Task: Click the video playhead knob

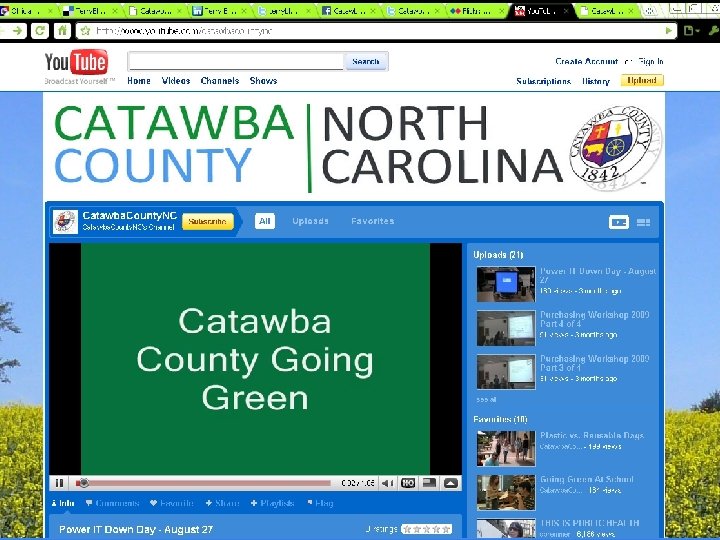Action: (83, 483)
